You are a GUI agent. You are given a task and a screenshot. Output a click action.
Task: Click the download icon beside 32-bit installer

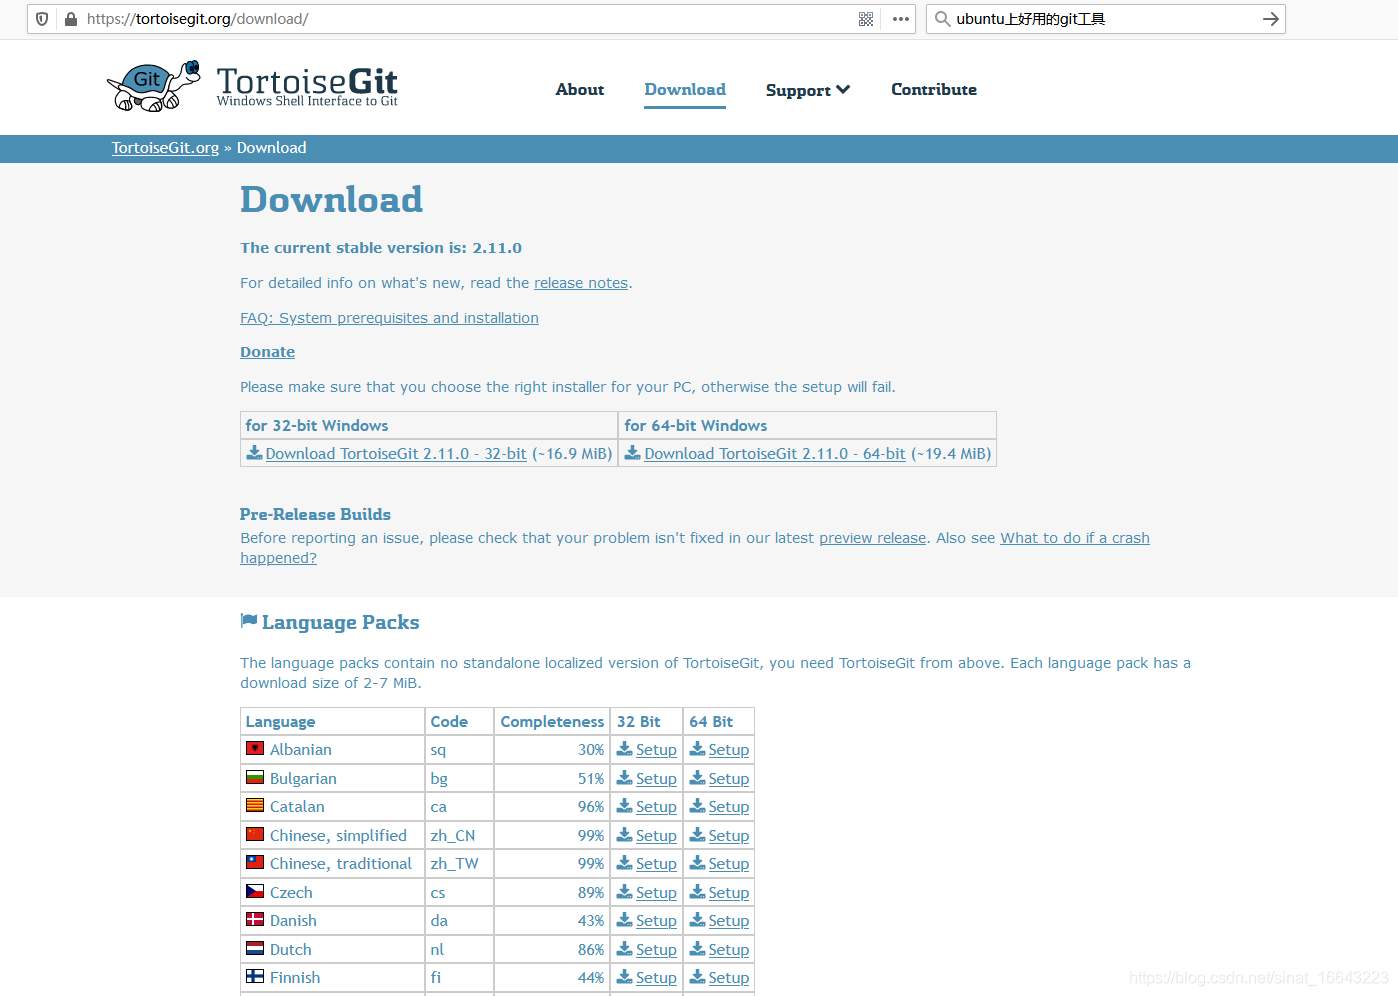click(x=255, y=453)
